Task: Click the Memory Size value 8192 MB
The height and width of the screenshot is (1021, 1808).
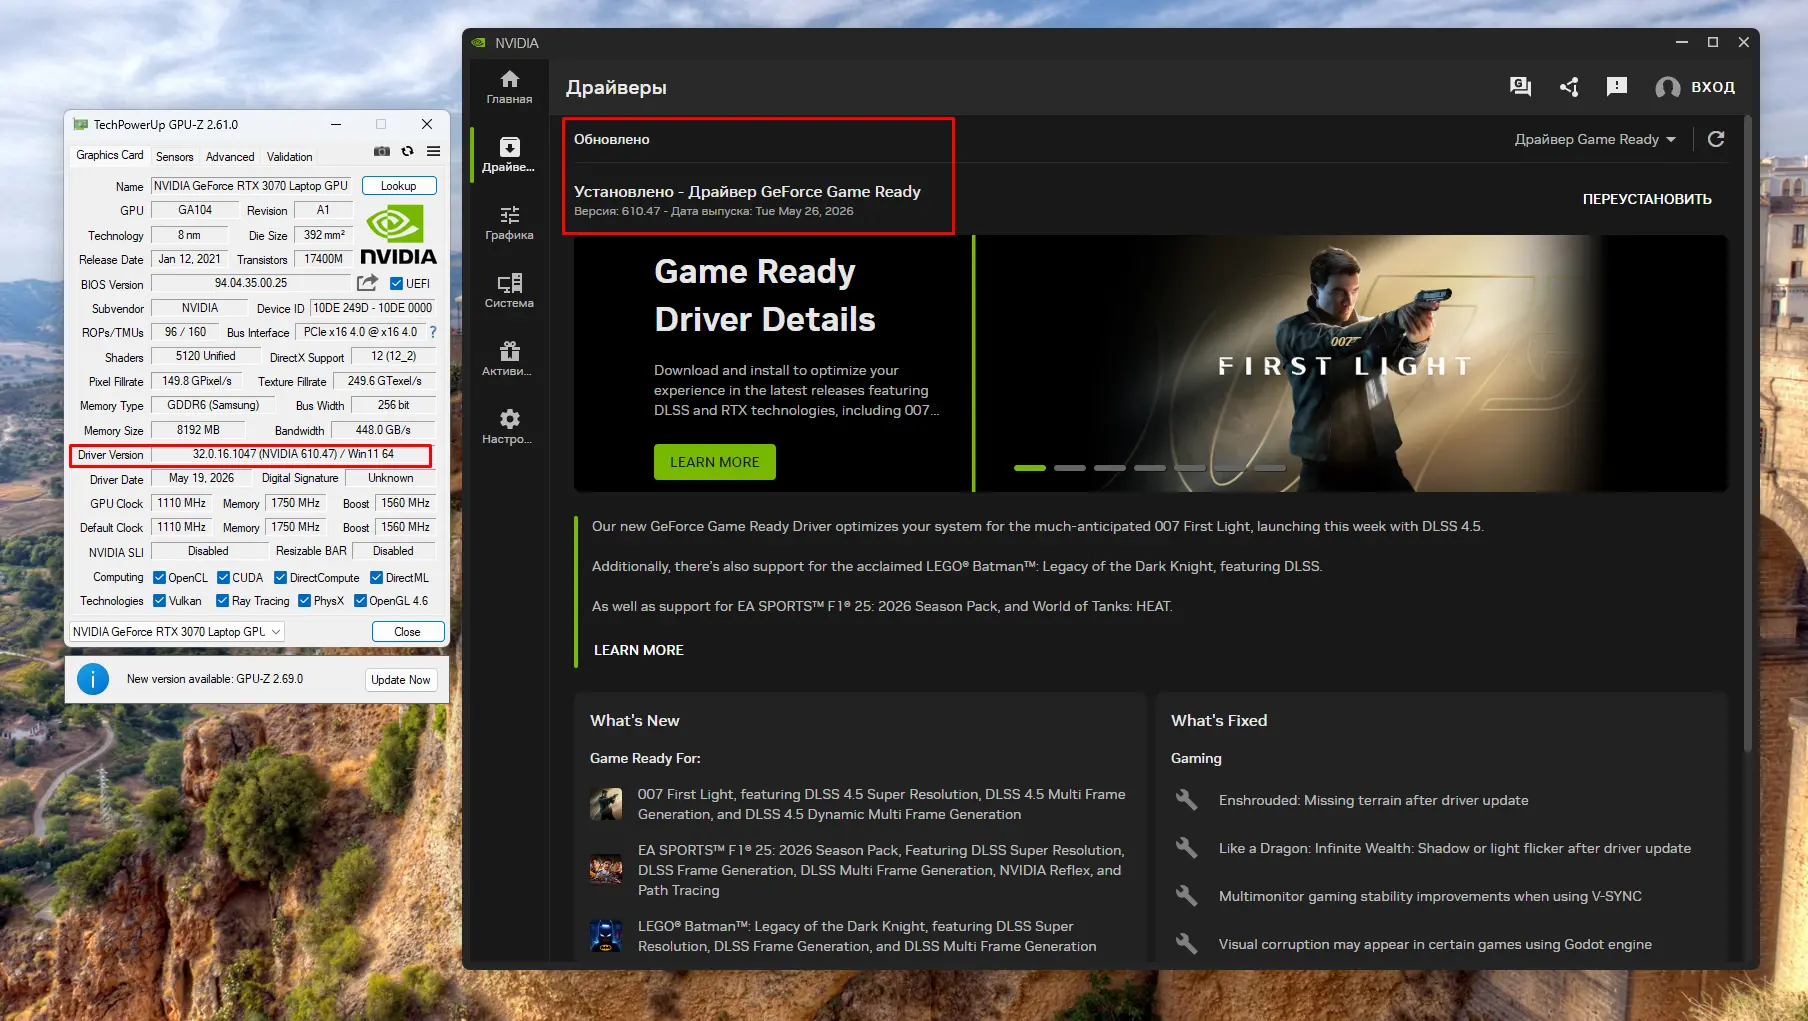Action: [x=198, y=430]
